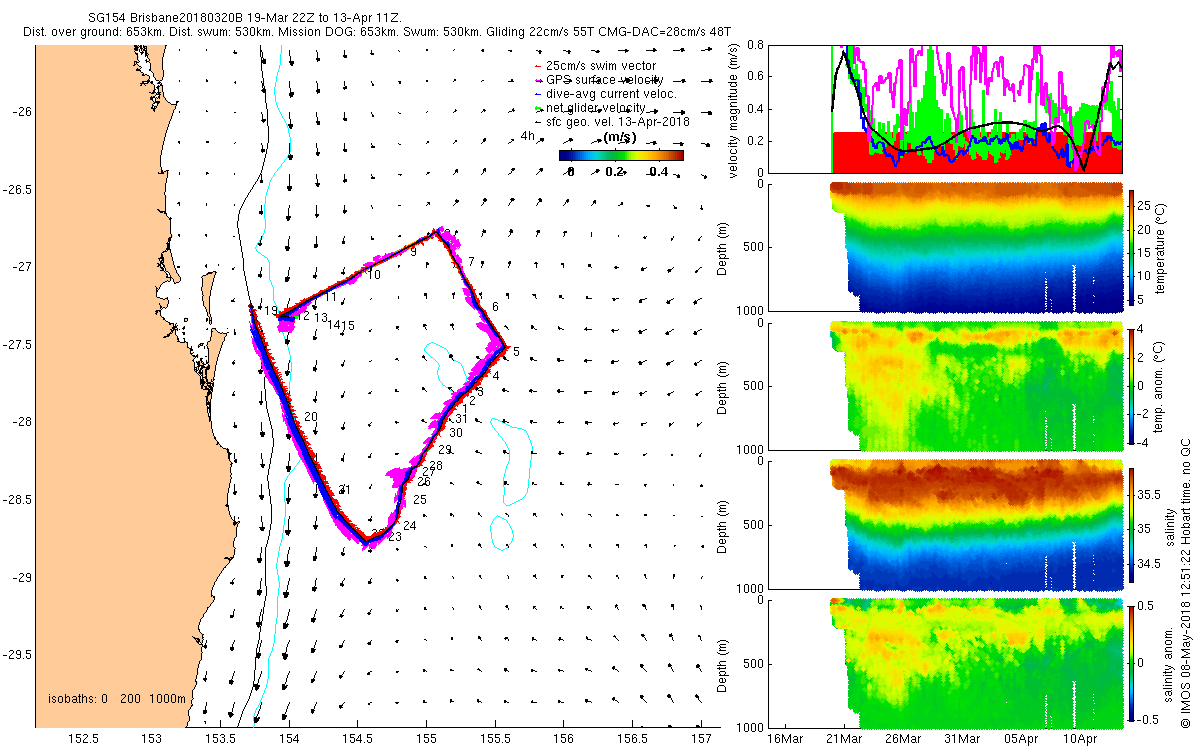Click the 31Mar date tick label
This screenshot has width=1200, height=750.
[962, 740]
